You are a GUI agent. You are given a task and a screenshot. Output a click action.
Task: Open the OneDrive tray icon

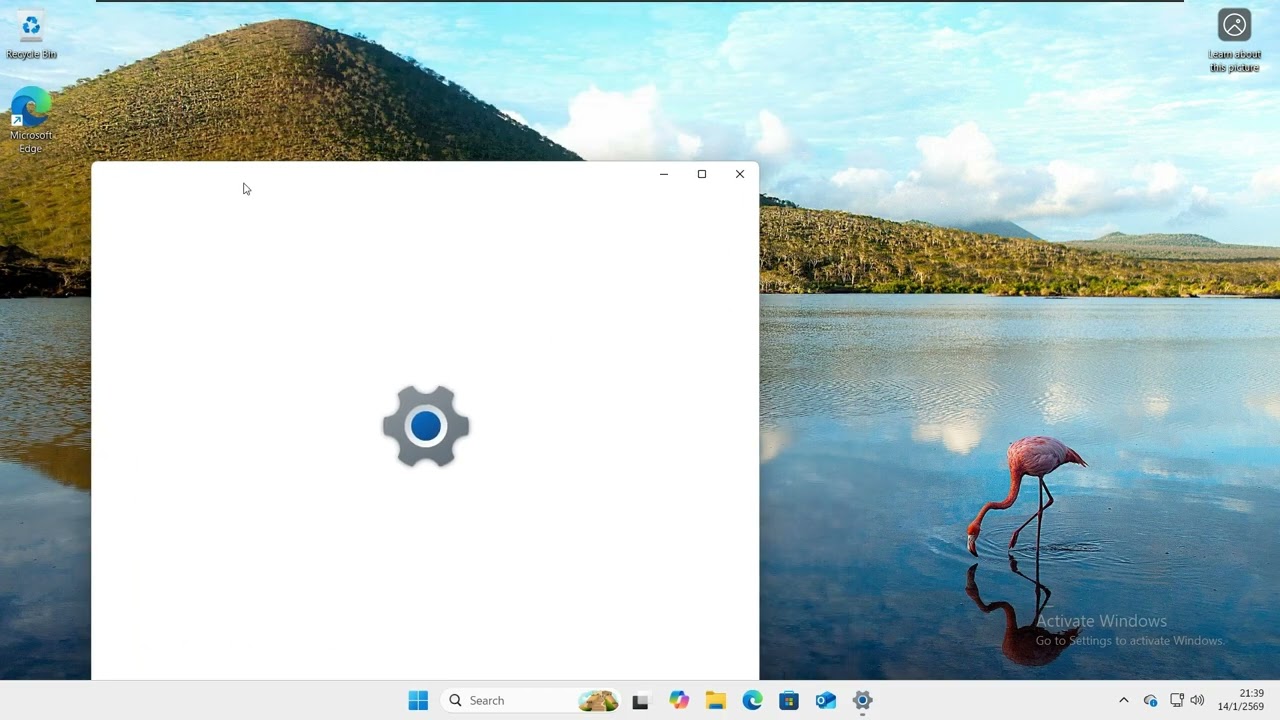tap(1150, 700)
